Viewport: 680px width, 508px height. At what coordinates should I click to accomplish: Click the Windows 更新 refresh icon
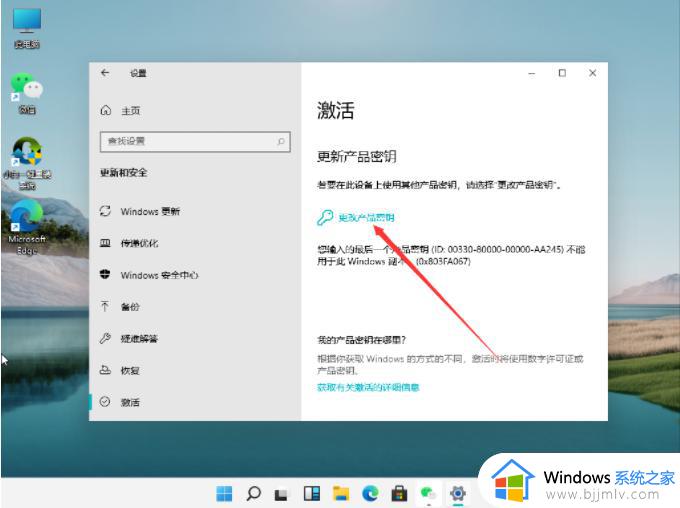pyautogui.click(x=105, y=211)
